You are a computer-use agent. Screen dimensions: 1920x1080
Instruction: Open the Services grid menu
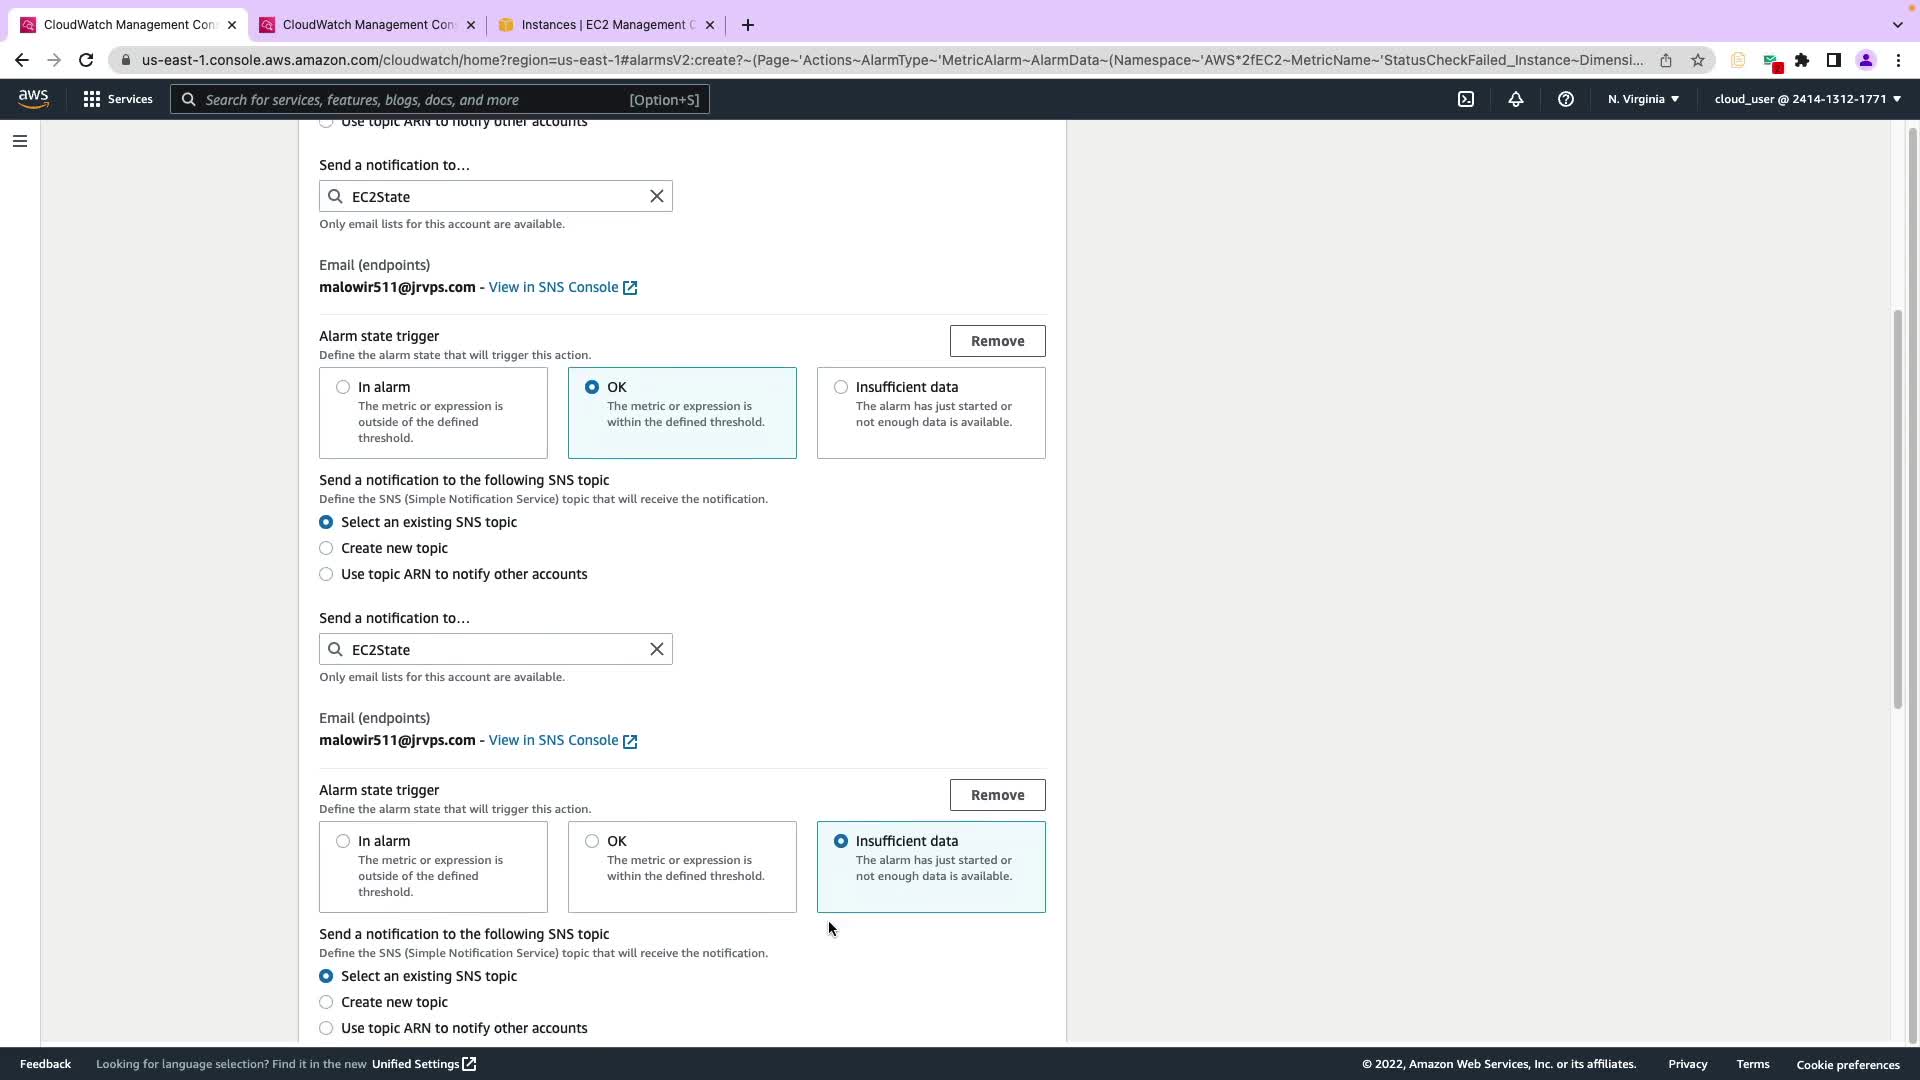[118, 99]
